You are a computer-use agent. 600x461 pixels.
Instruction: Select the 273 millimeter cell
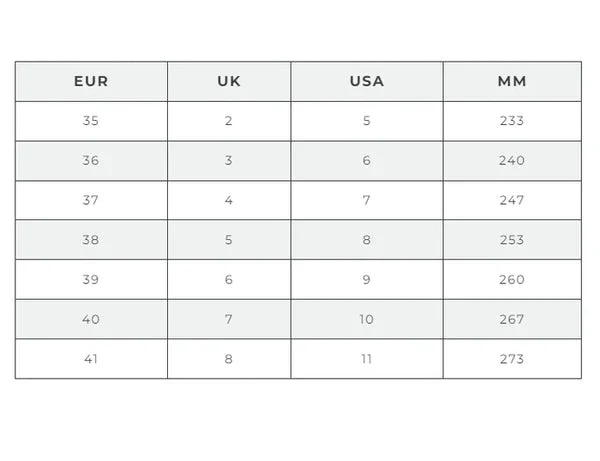pos(511,359)
